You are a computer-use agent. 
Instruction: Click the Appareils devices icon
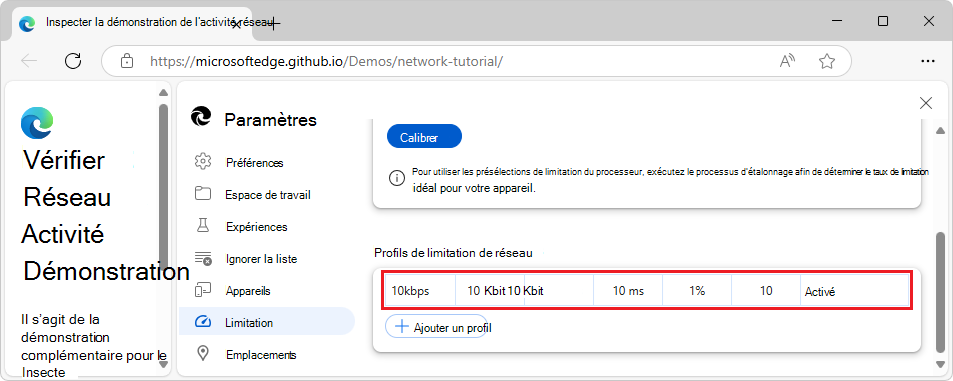[202, 290]
